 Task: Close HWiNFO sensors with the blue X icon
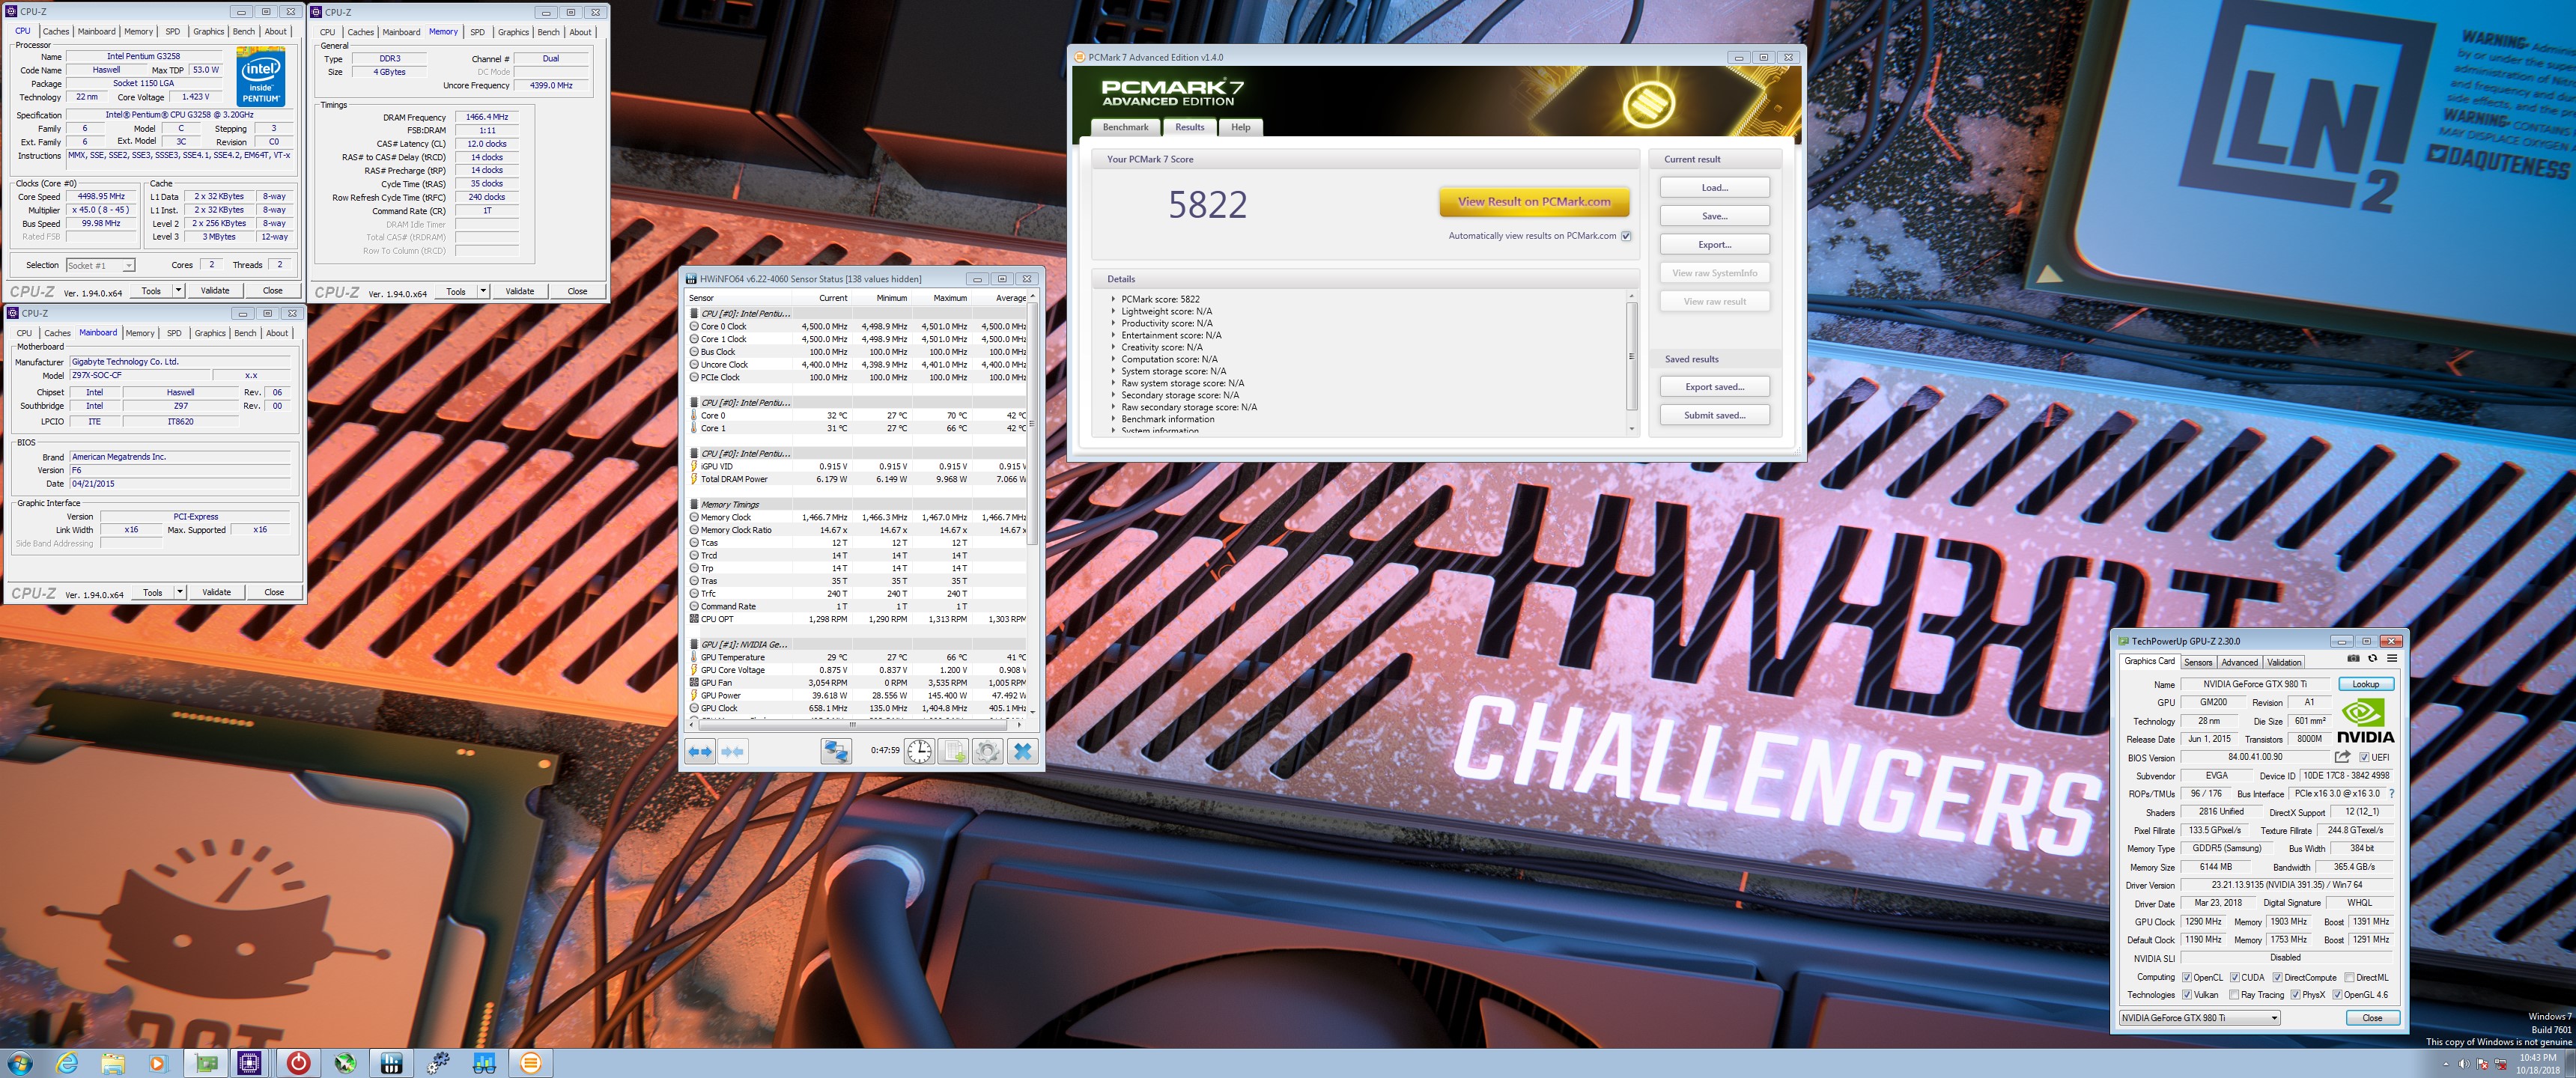[x=1022, y=751]
